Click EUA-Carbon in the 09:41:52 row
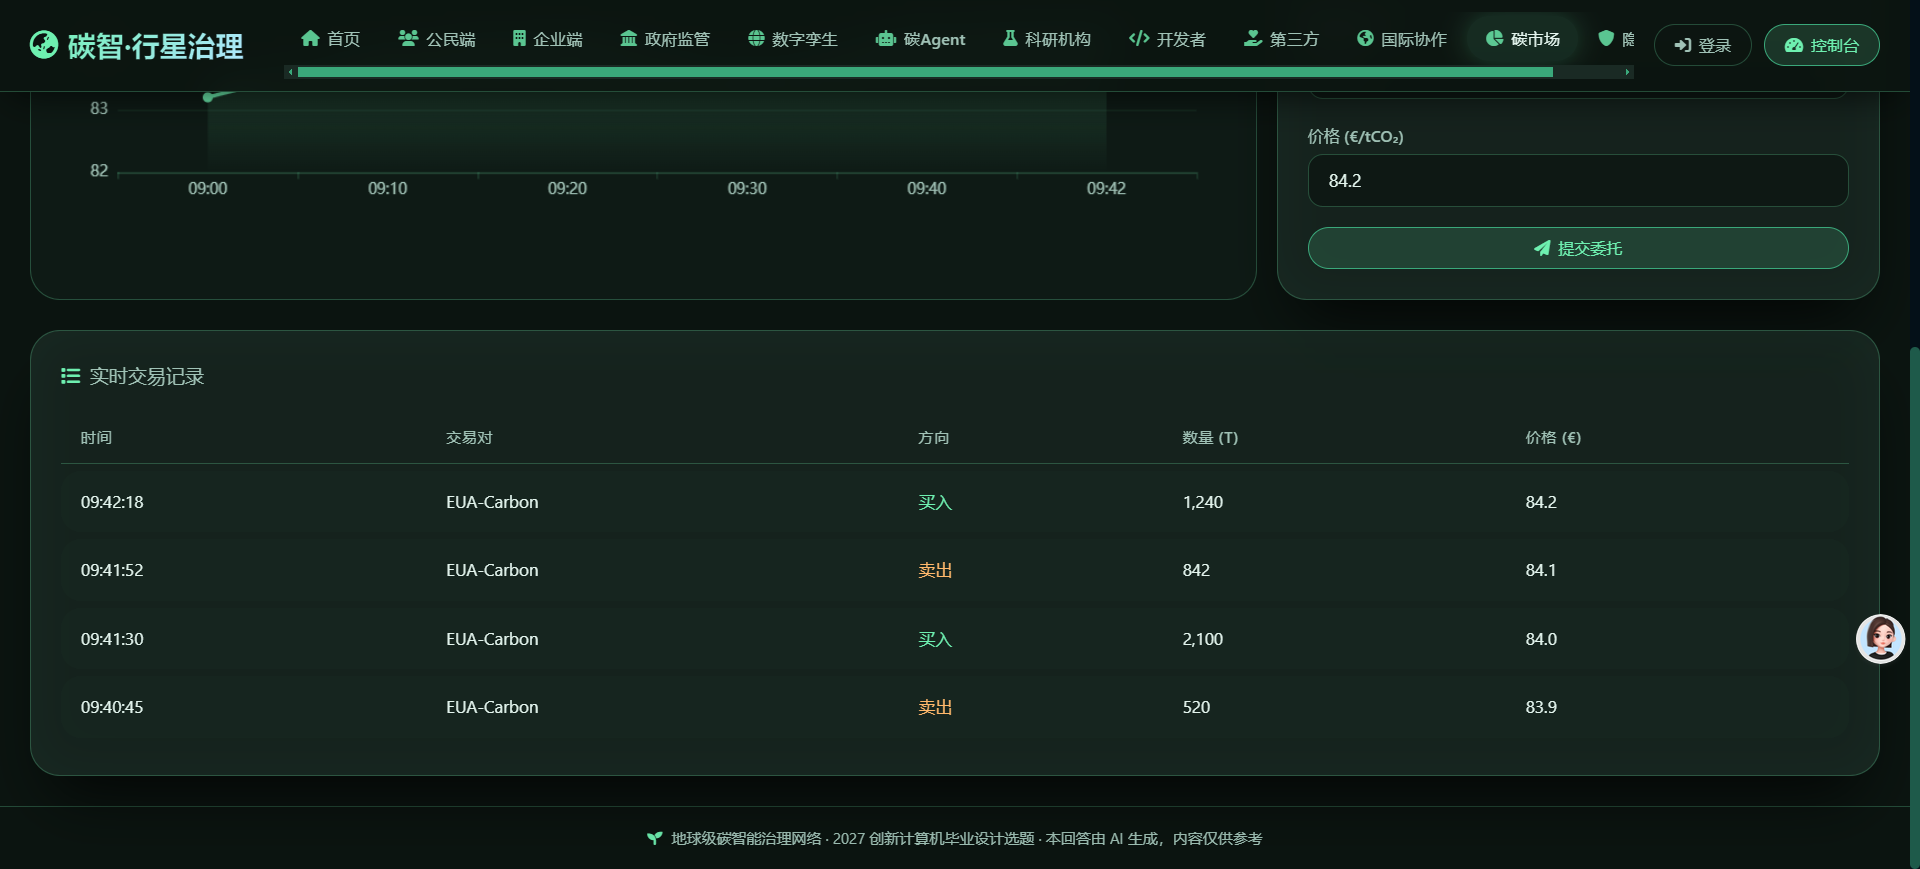1920x869 pixels. tap(492, 570)
